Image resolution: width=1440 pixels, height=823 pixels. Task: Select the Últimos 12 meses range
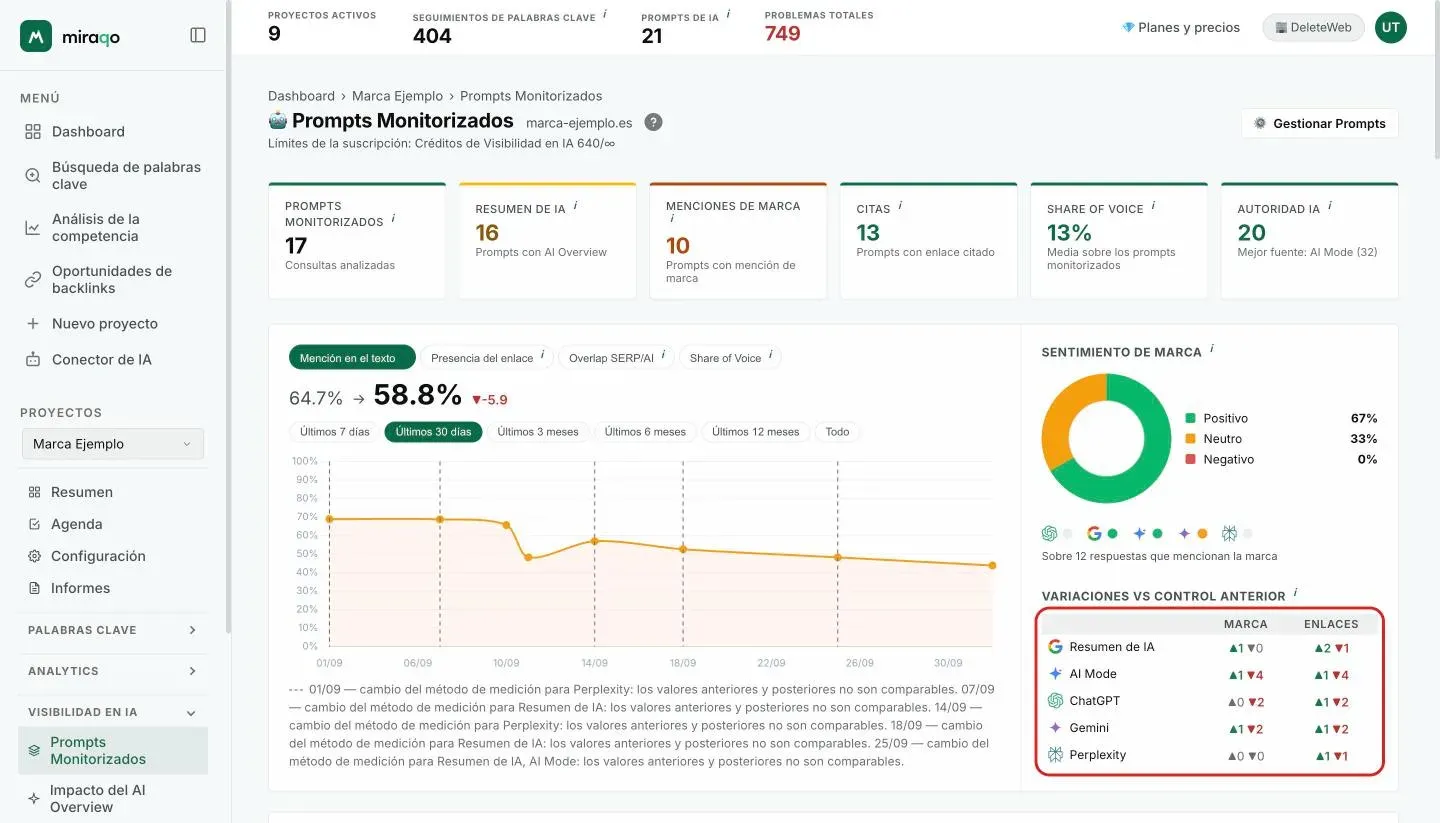point(755,432)
